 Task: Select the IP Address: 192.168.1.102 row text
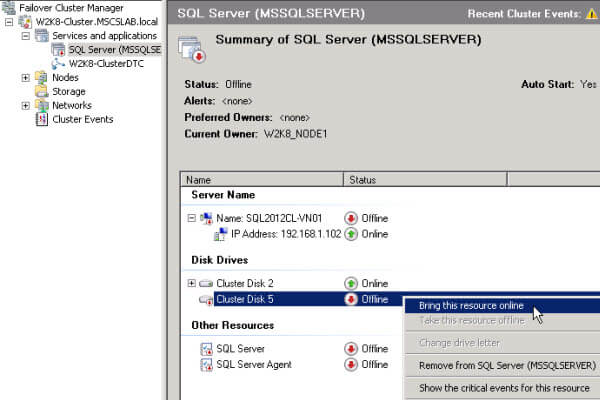(x=286, y=234)
